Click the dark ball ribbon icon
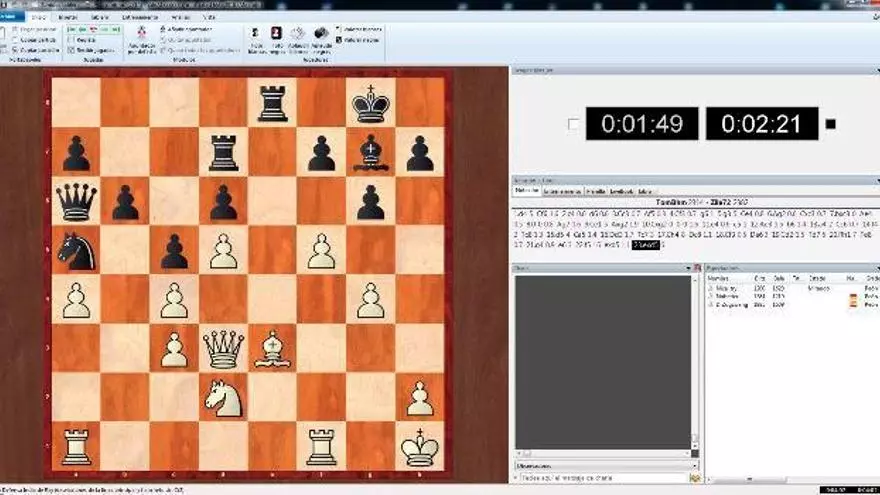880x495 pixels. pos(321,34)
